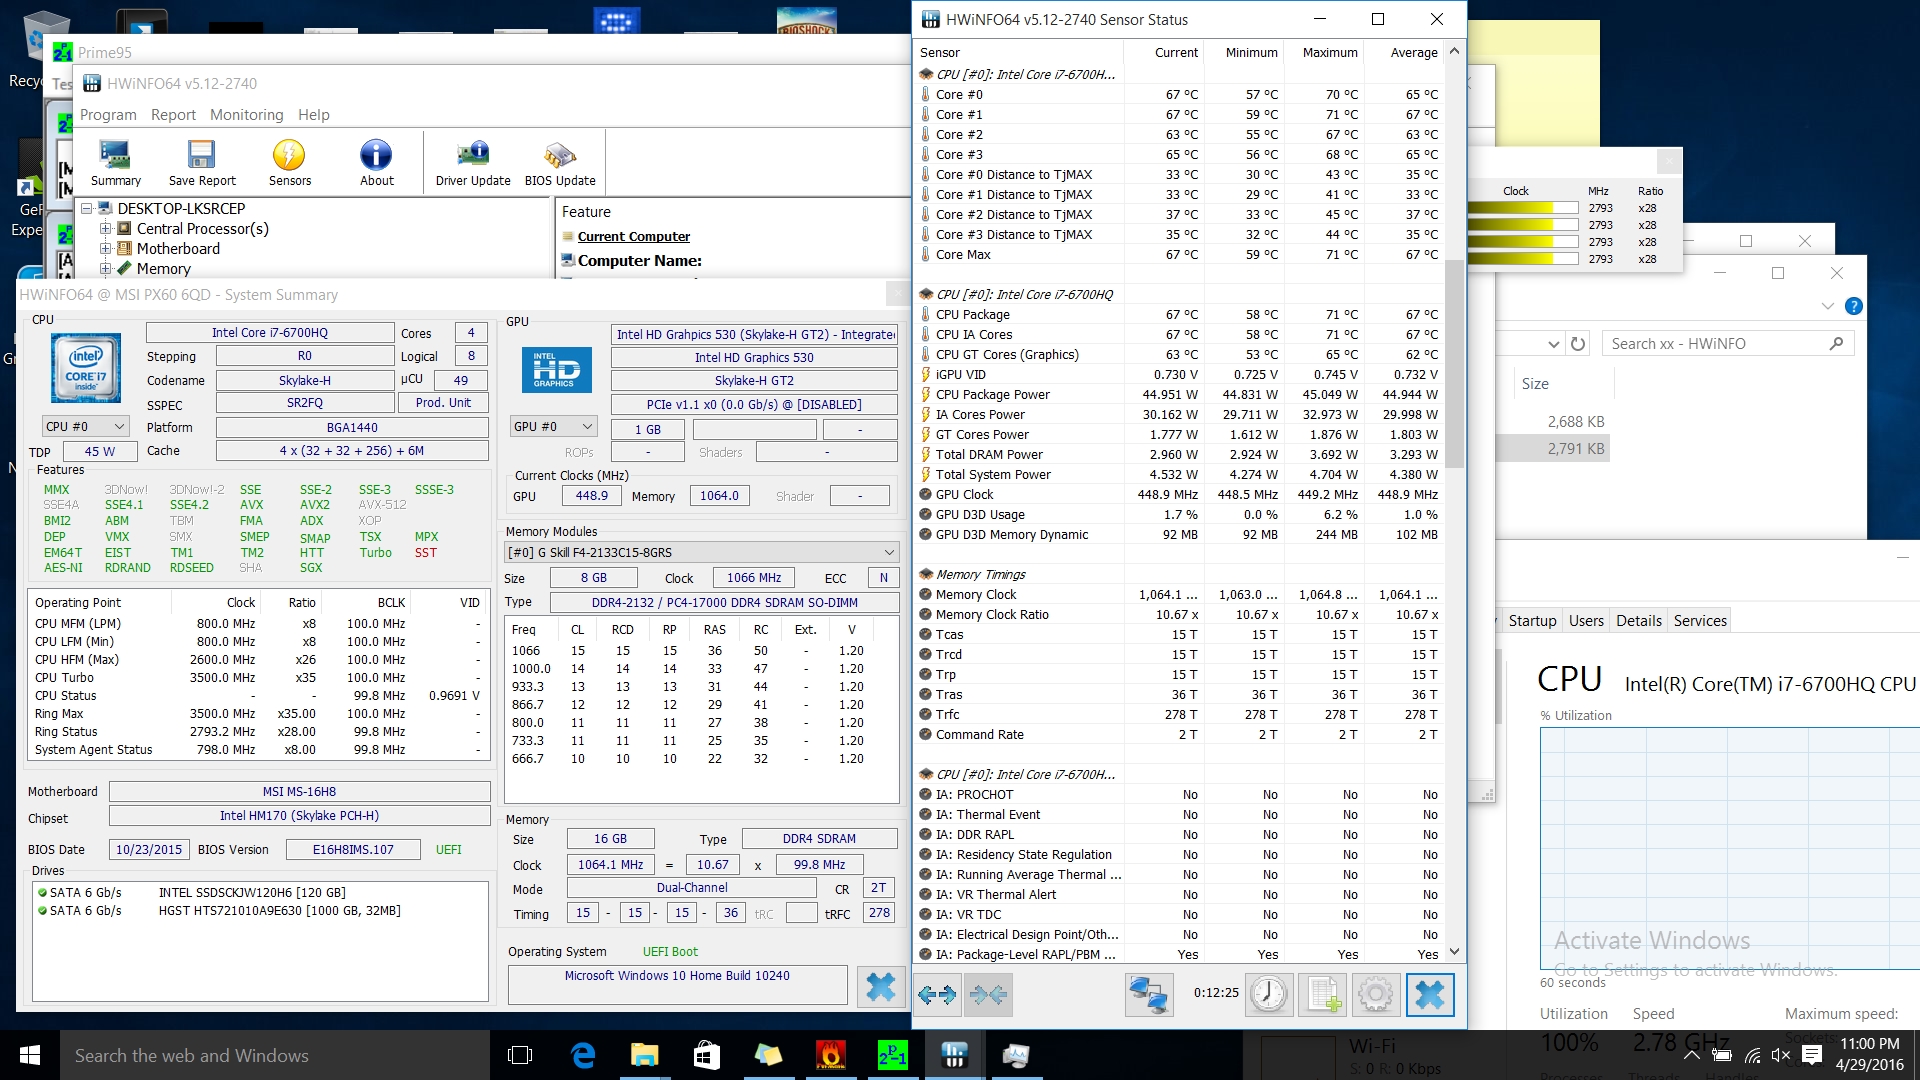The image size is (1920, 1080).
Task: Expand the Memory tree node
Action: point(105,269)
